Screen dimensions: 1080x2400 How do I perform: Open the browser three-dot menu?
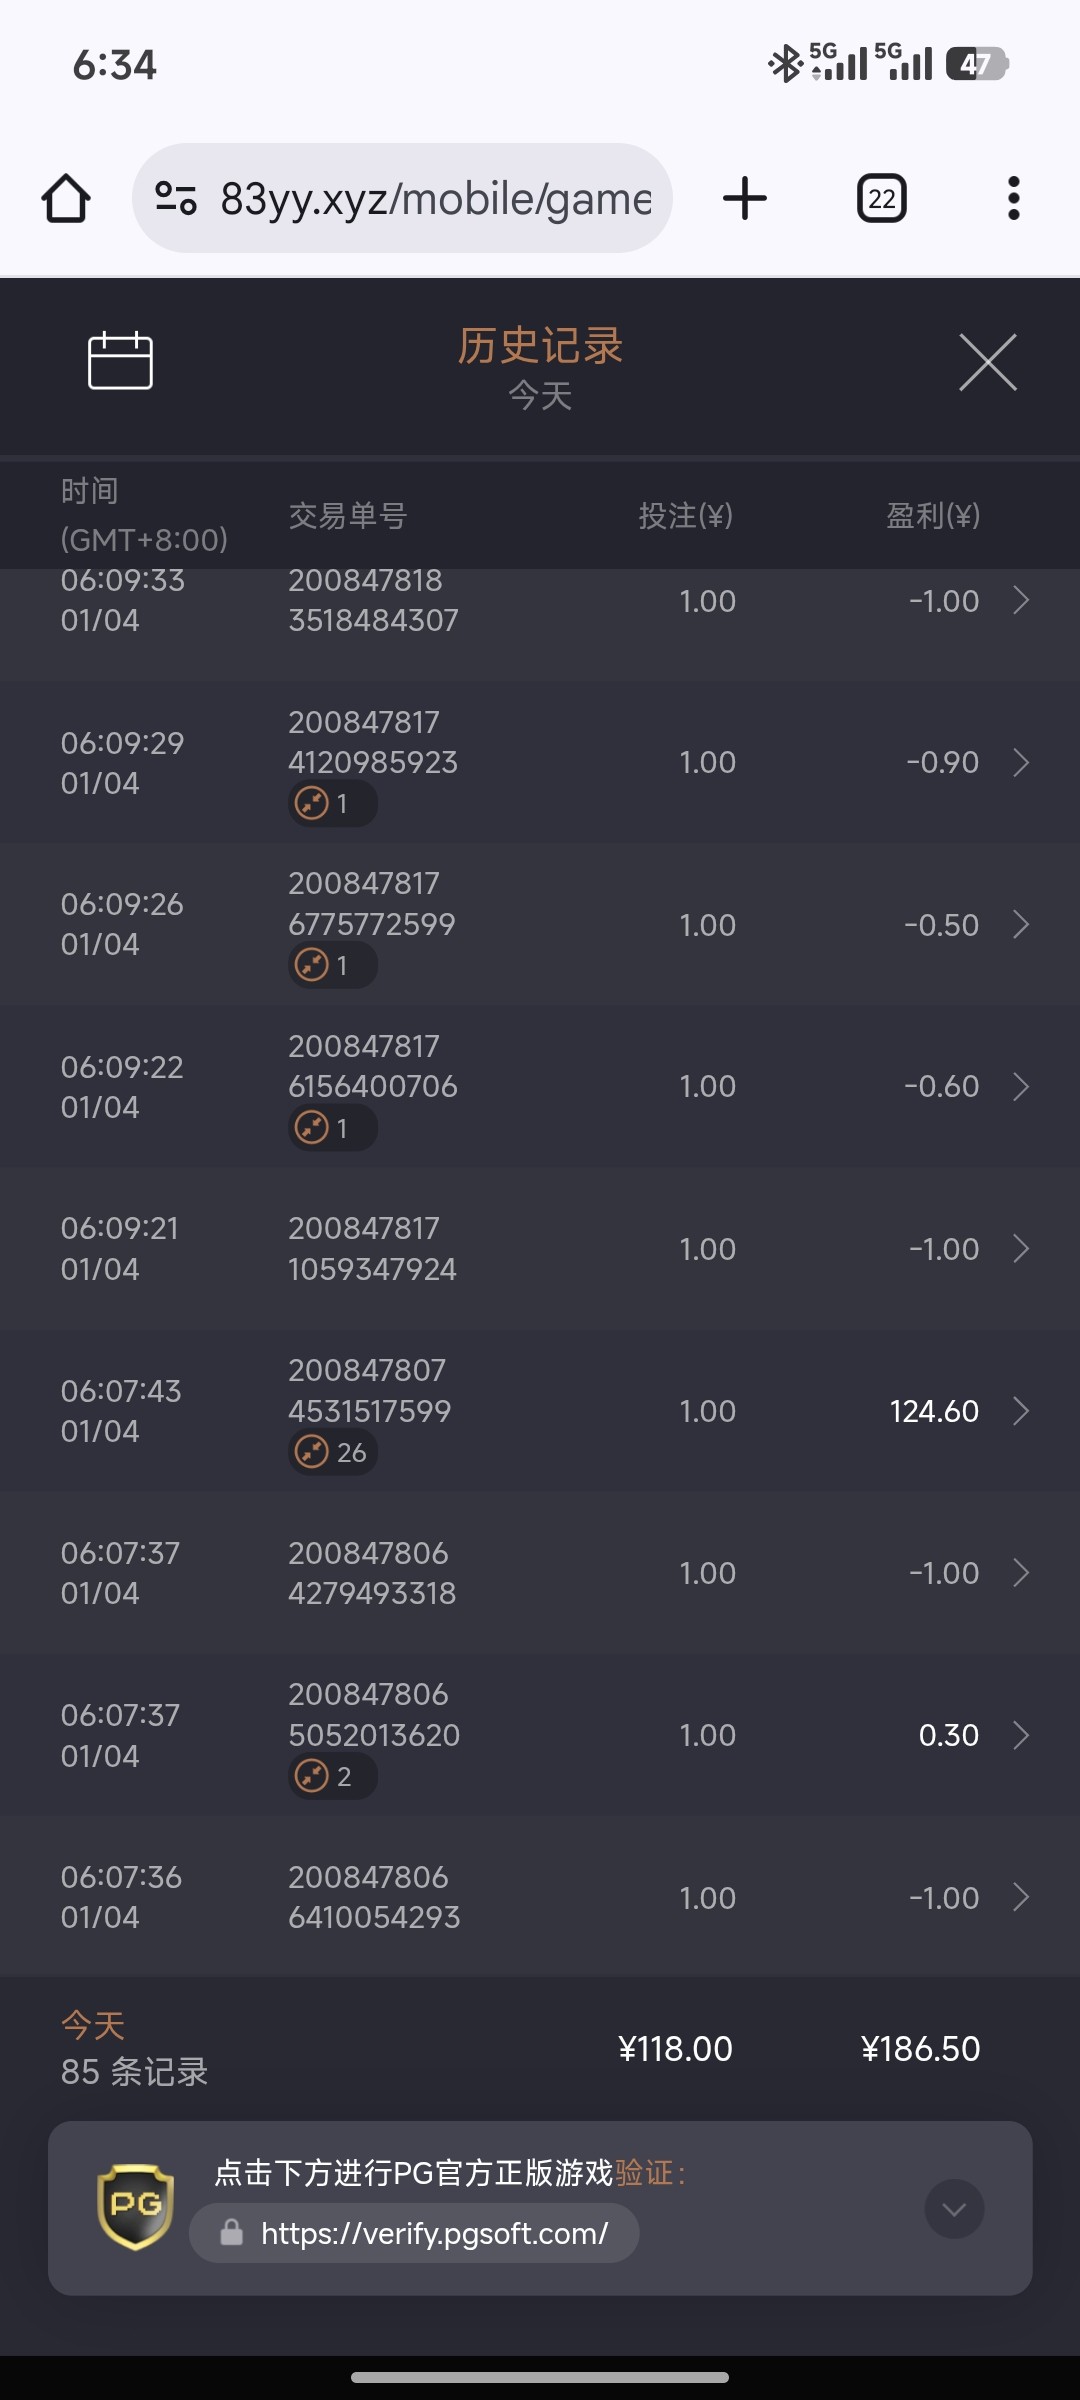[x=1014, y=198]
